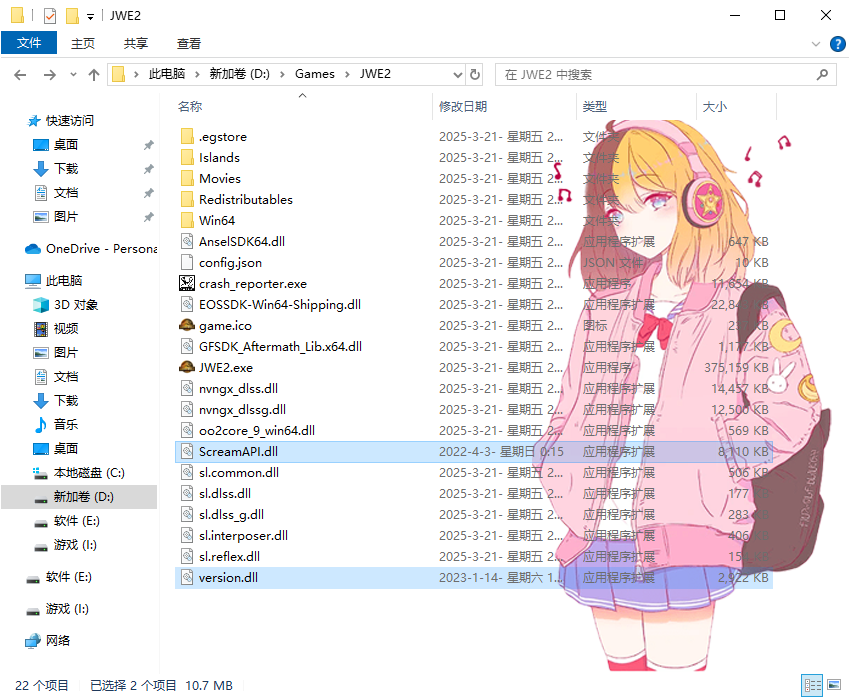The image size is (850, 698).
Task: Select the Redistributables folder icon
Action: click(x=186, y=199)
